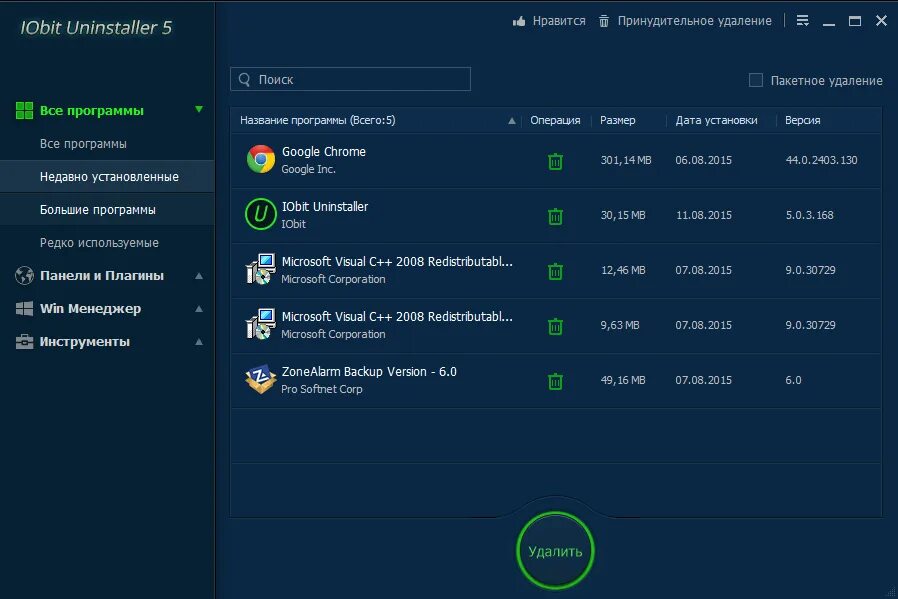
Task: Click the Google Inc. publisher text
Action: tap(308, 169)
